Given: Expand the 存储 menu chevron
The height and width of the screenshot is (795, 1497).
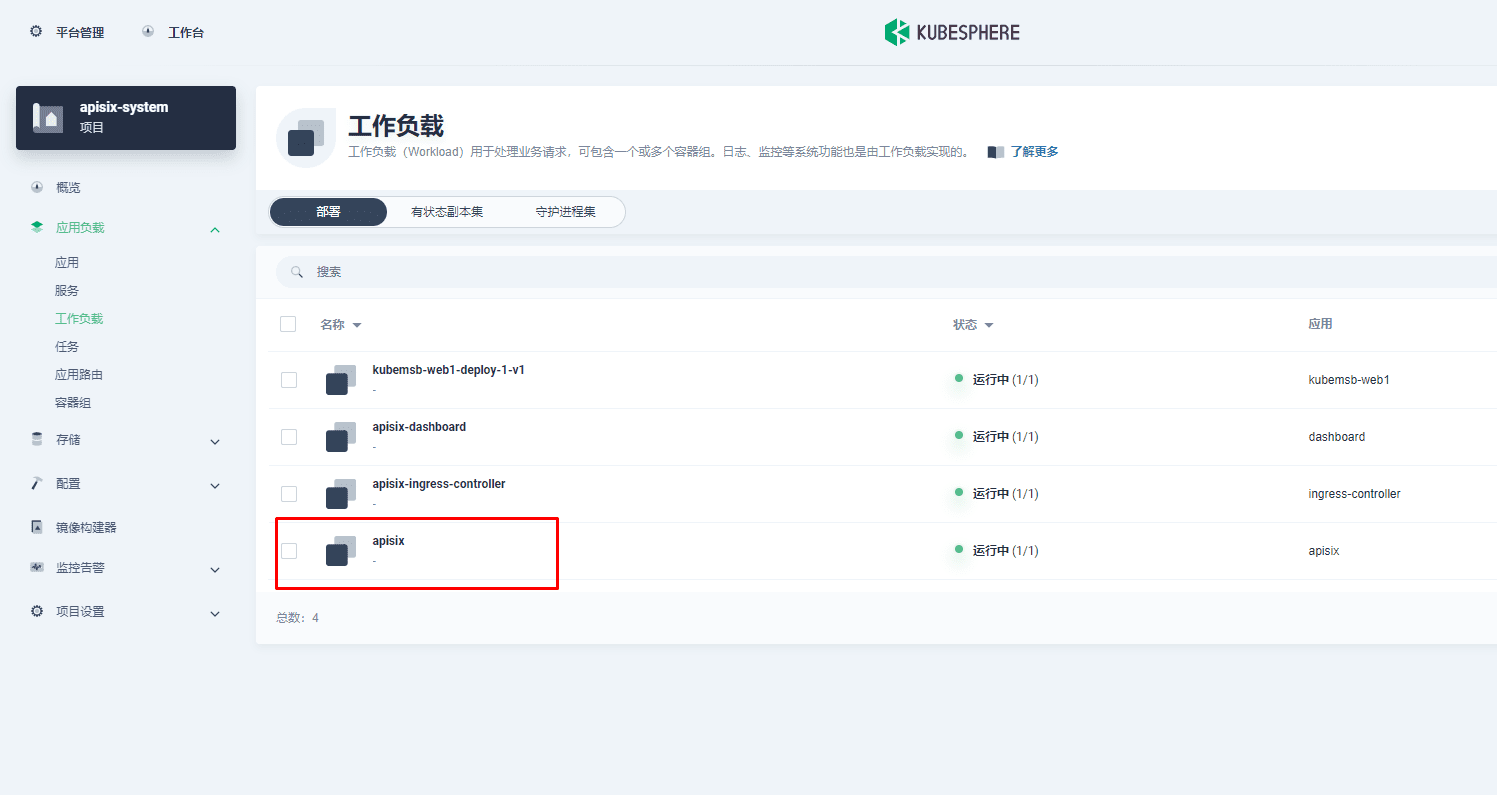Looking at the screenshot, I should 215,442.
